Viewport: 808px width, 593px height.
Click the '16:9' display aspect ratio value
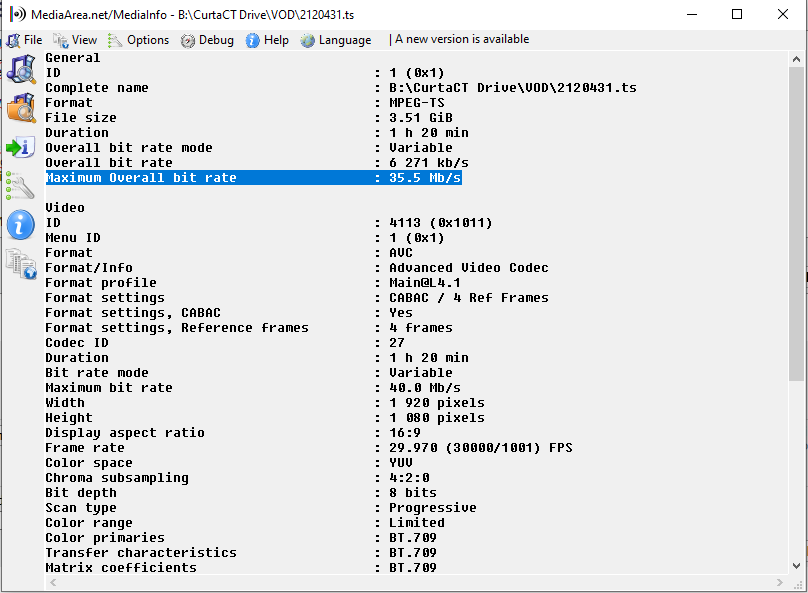pyautogui.click(x=405, y=433)
